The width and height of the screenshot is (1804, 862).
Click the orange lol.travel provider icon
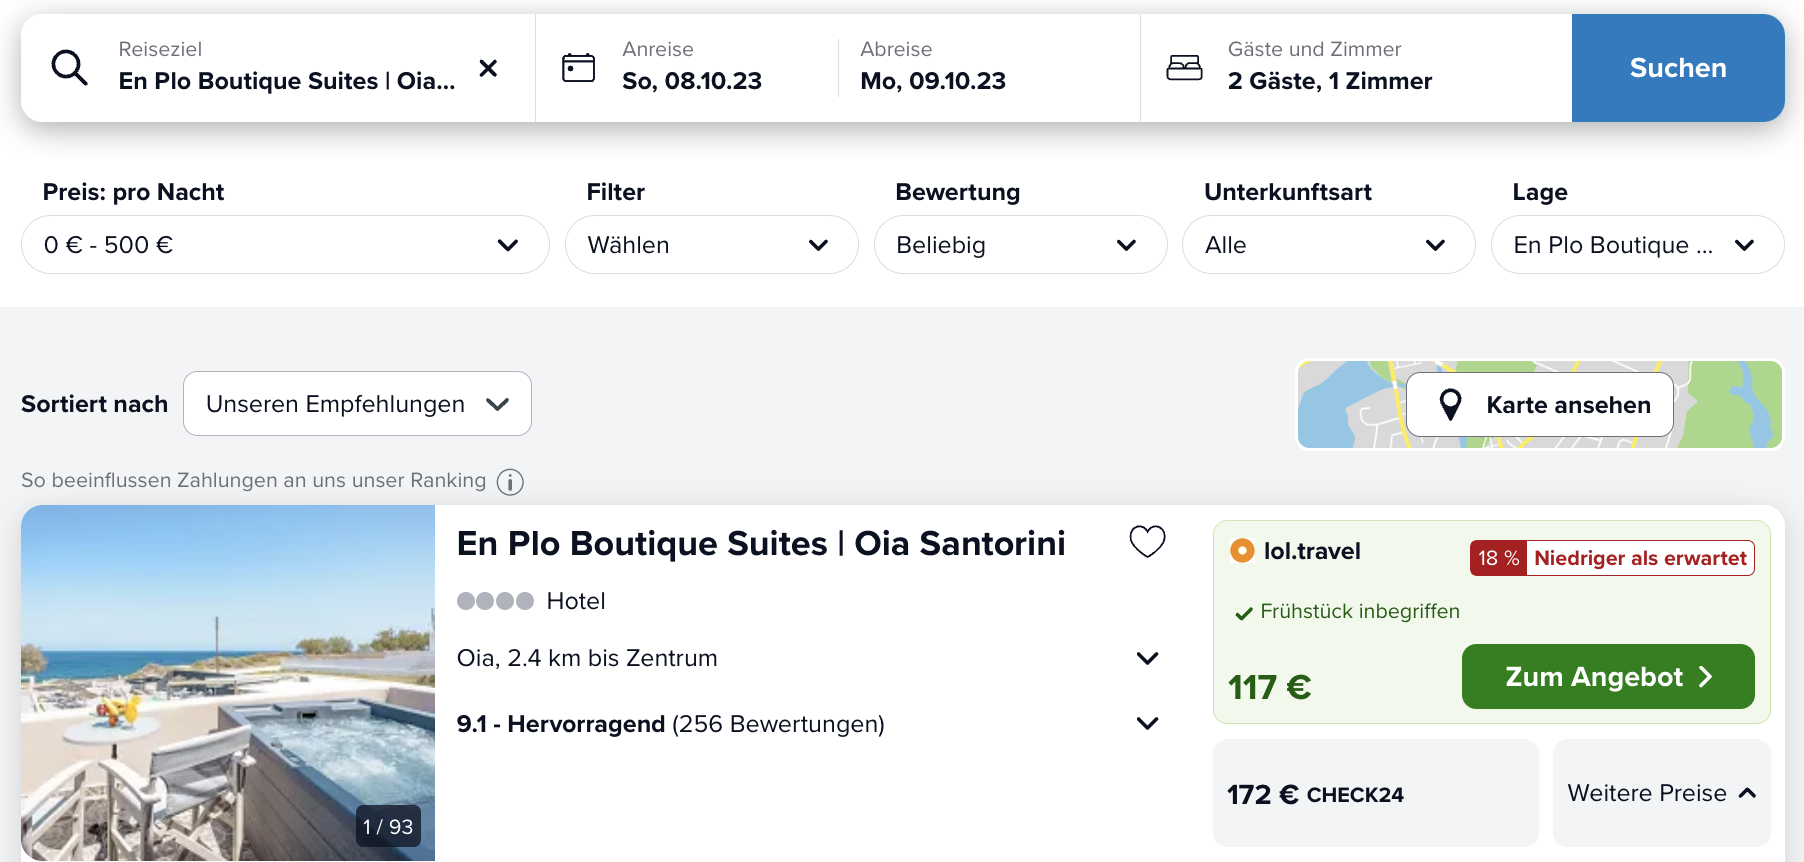(1242, 551)
